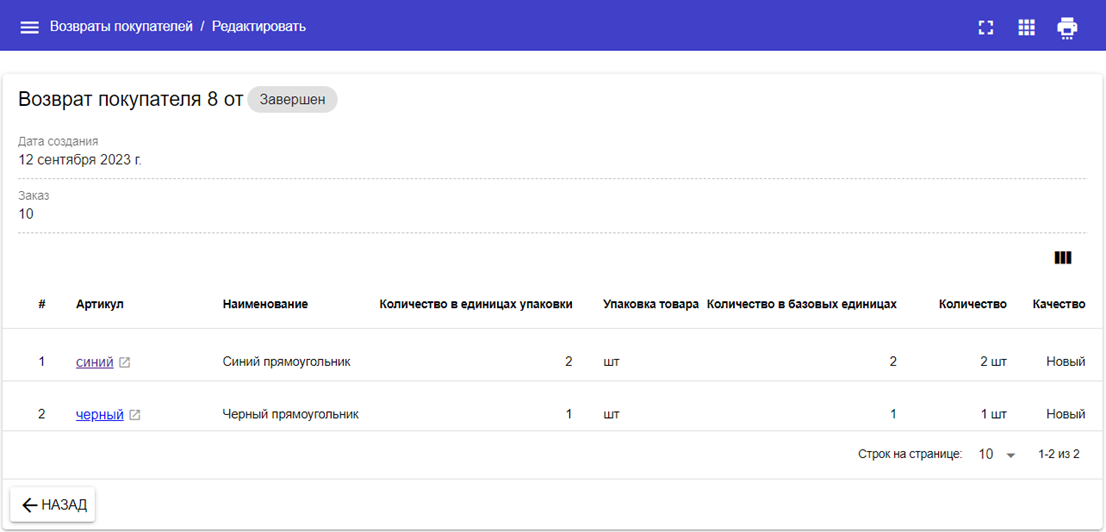Expand rows per page dropdown
This screenshot has width=1106, height=532.
click(x=996, y=454)
